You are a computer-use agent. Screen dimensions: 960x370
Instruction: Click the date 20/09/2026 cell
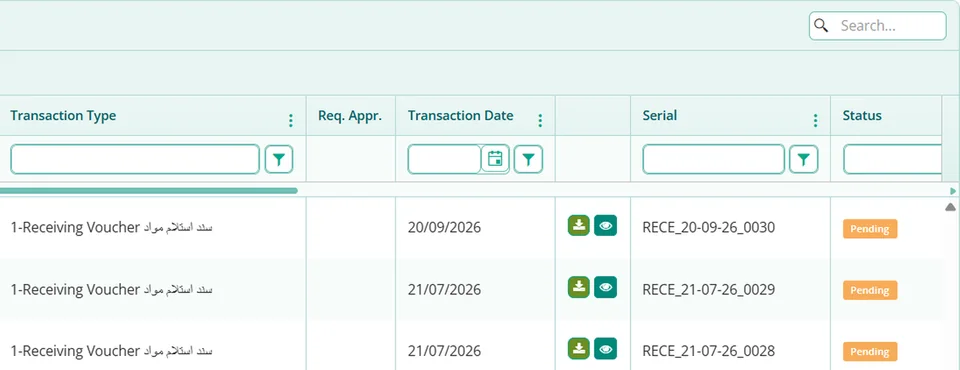pyautogui.click(x=444, y=228)
